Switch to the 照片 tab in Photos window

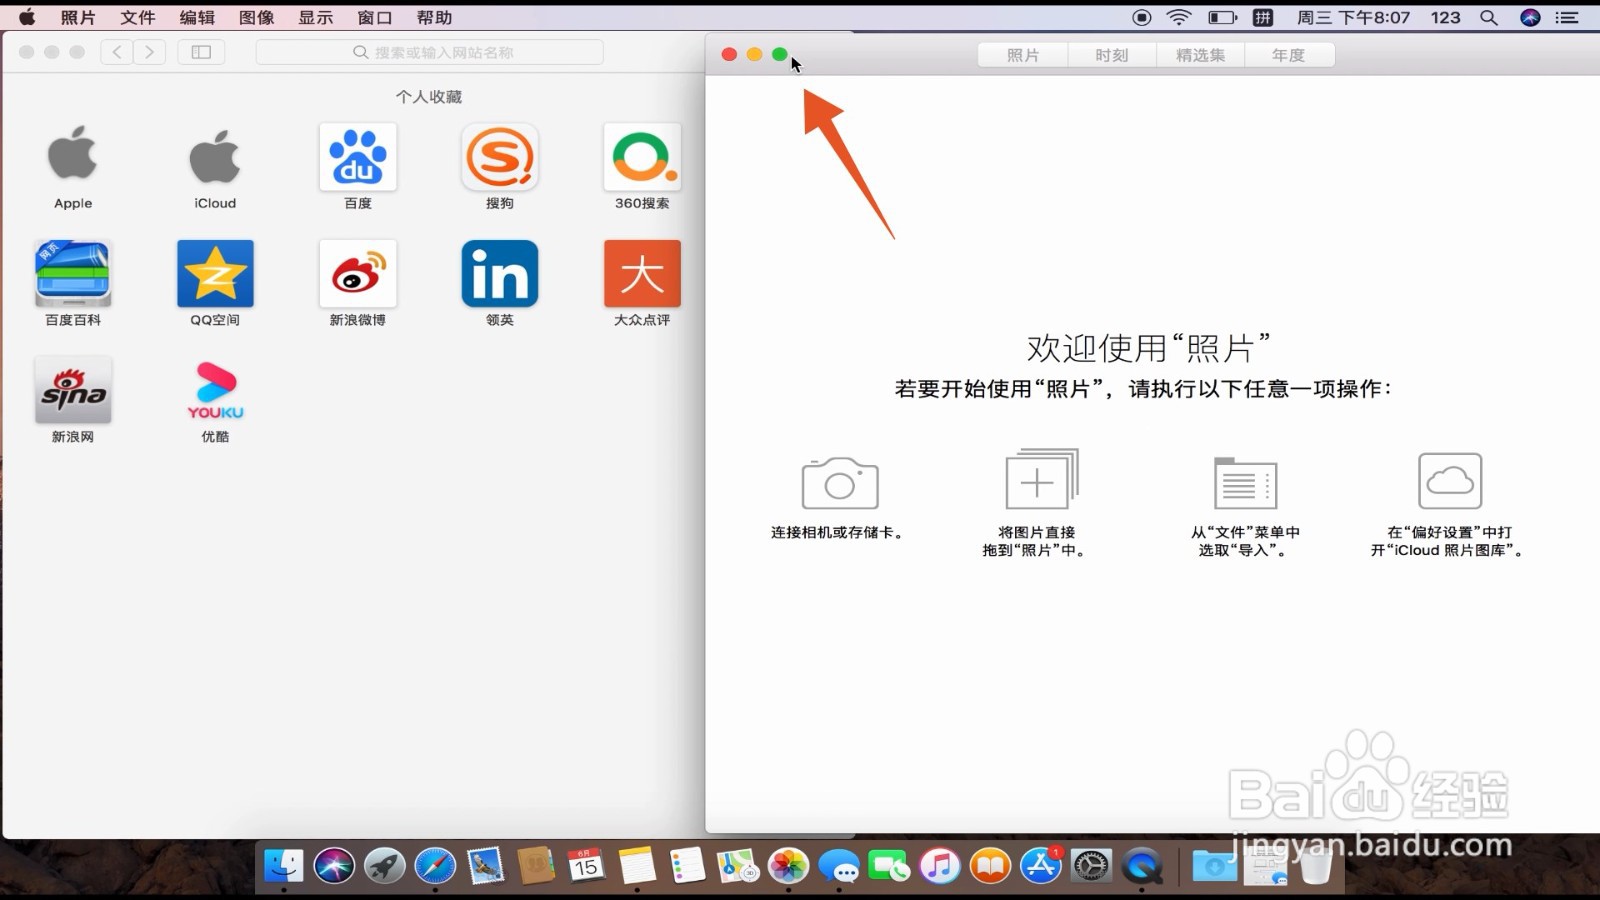(x=1022, y=55)
